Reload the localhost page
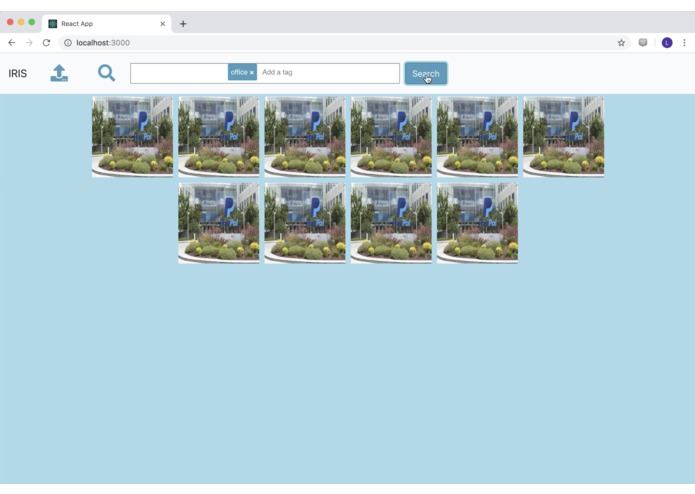Viewport: 695px width, 494px height. [x=46, y=43]
